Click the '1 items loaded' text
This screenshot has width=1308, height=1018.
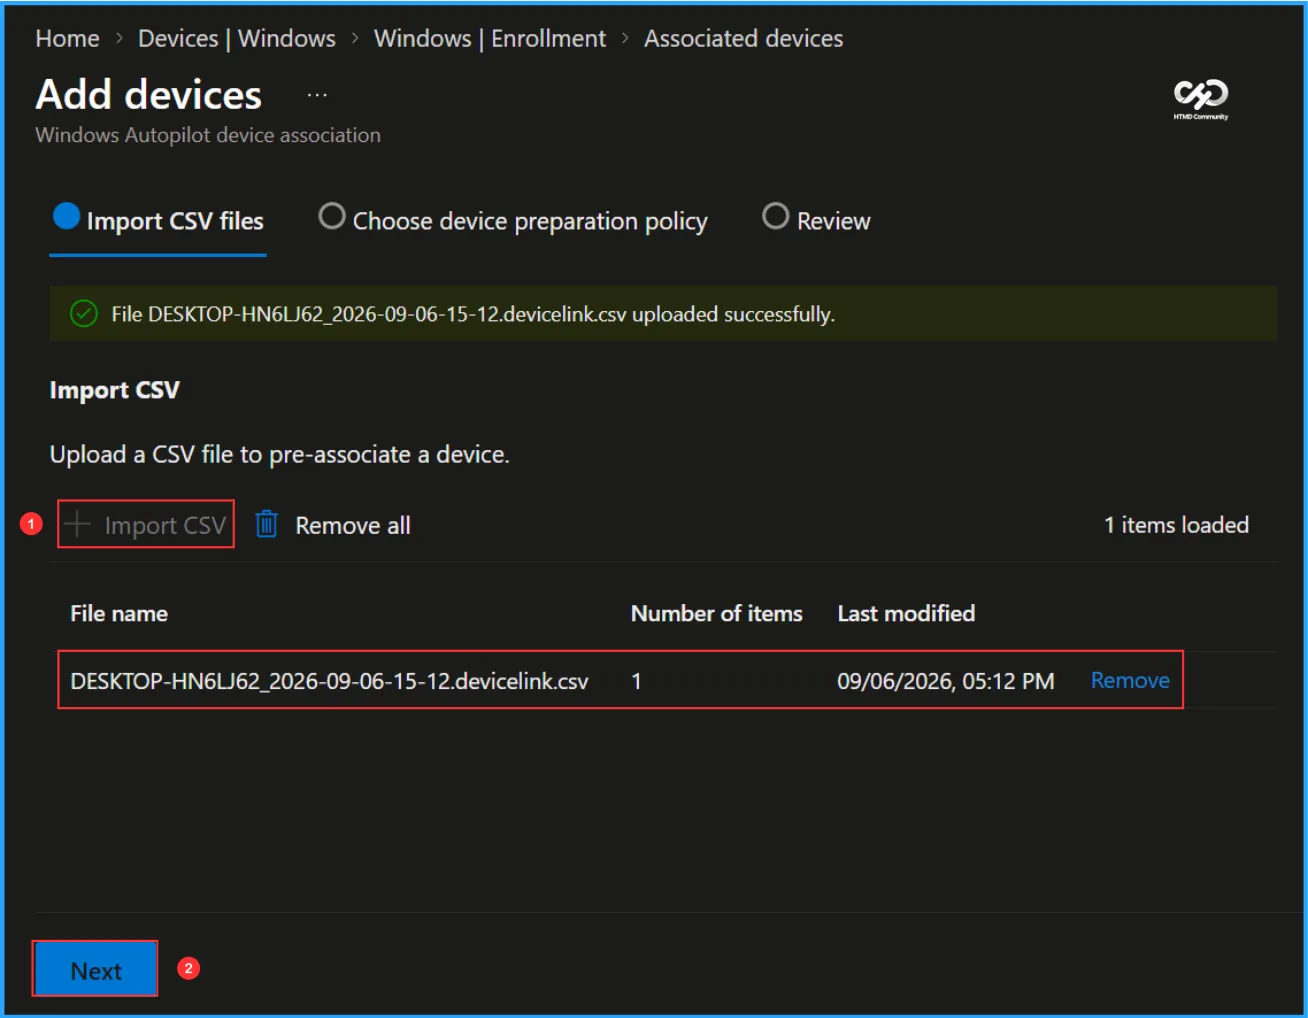pyautogui.click(x=1176, y=525)
